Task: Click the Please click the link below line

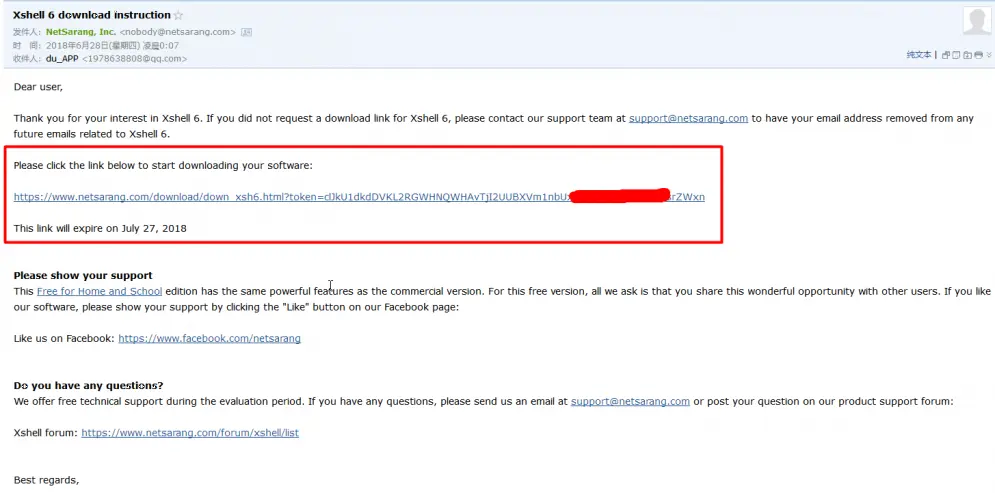Action: [x=164, y=166]
